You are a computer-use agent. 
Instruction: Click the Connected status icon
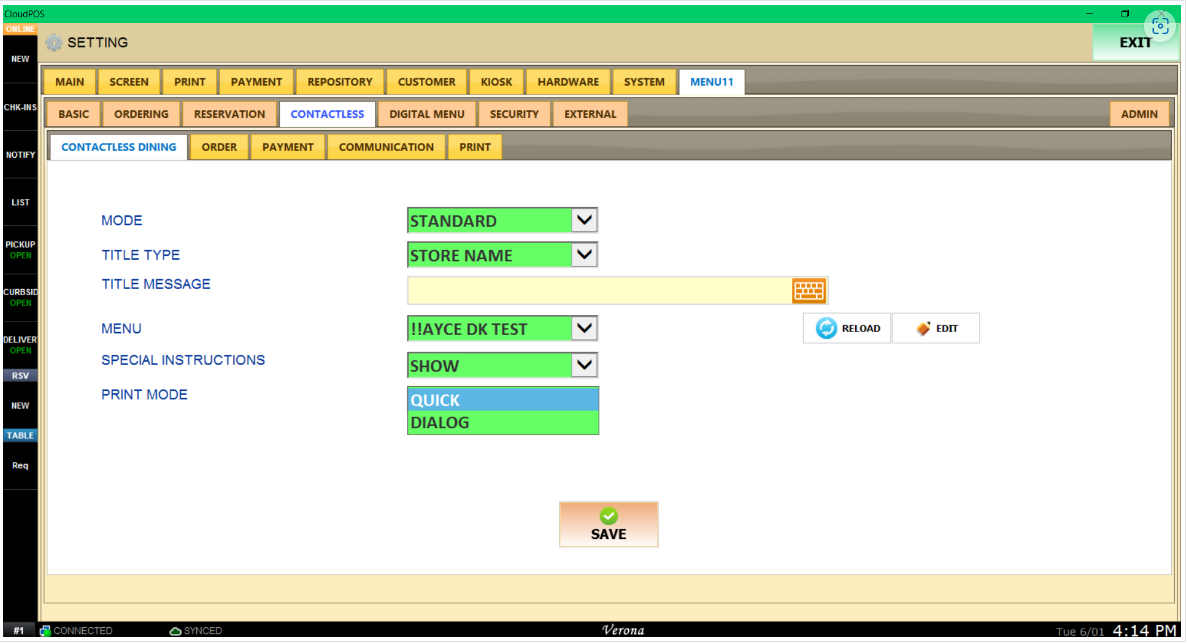click(x=45, y=631)
